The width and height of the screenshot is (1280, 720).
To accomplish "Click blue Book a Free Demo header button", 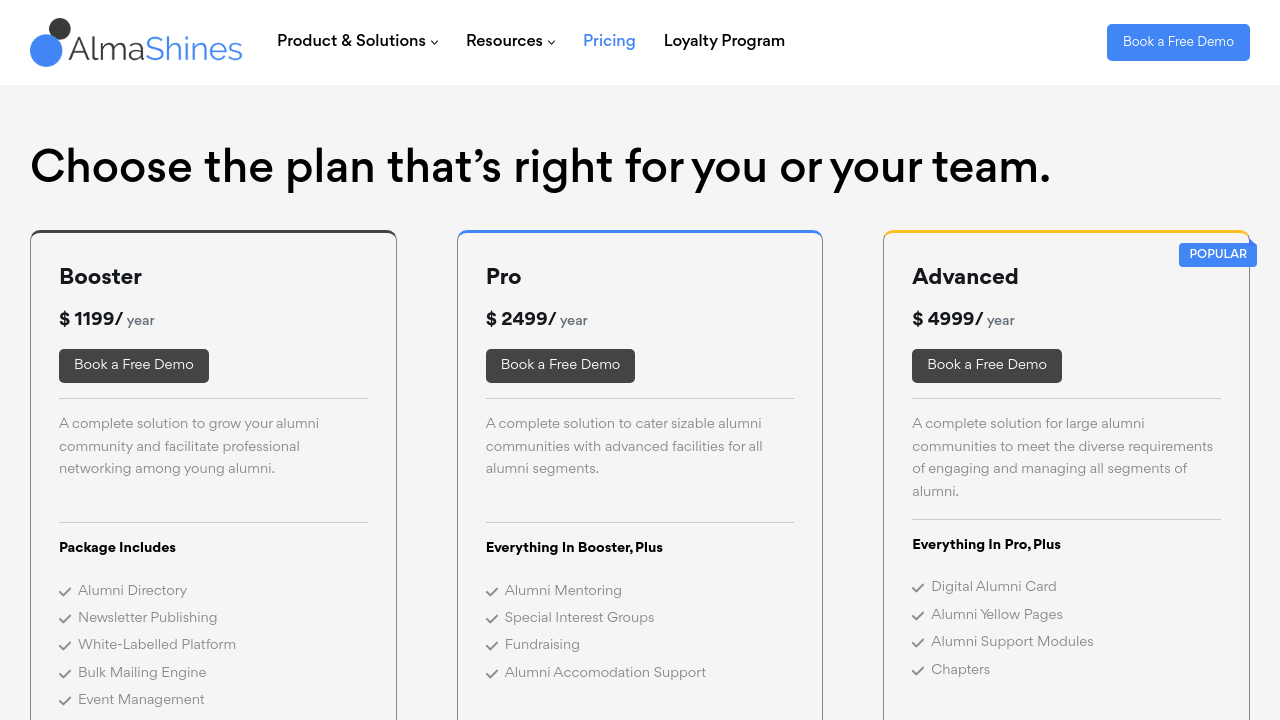I will point(1178,42).
